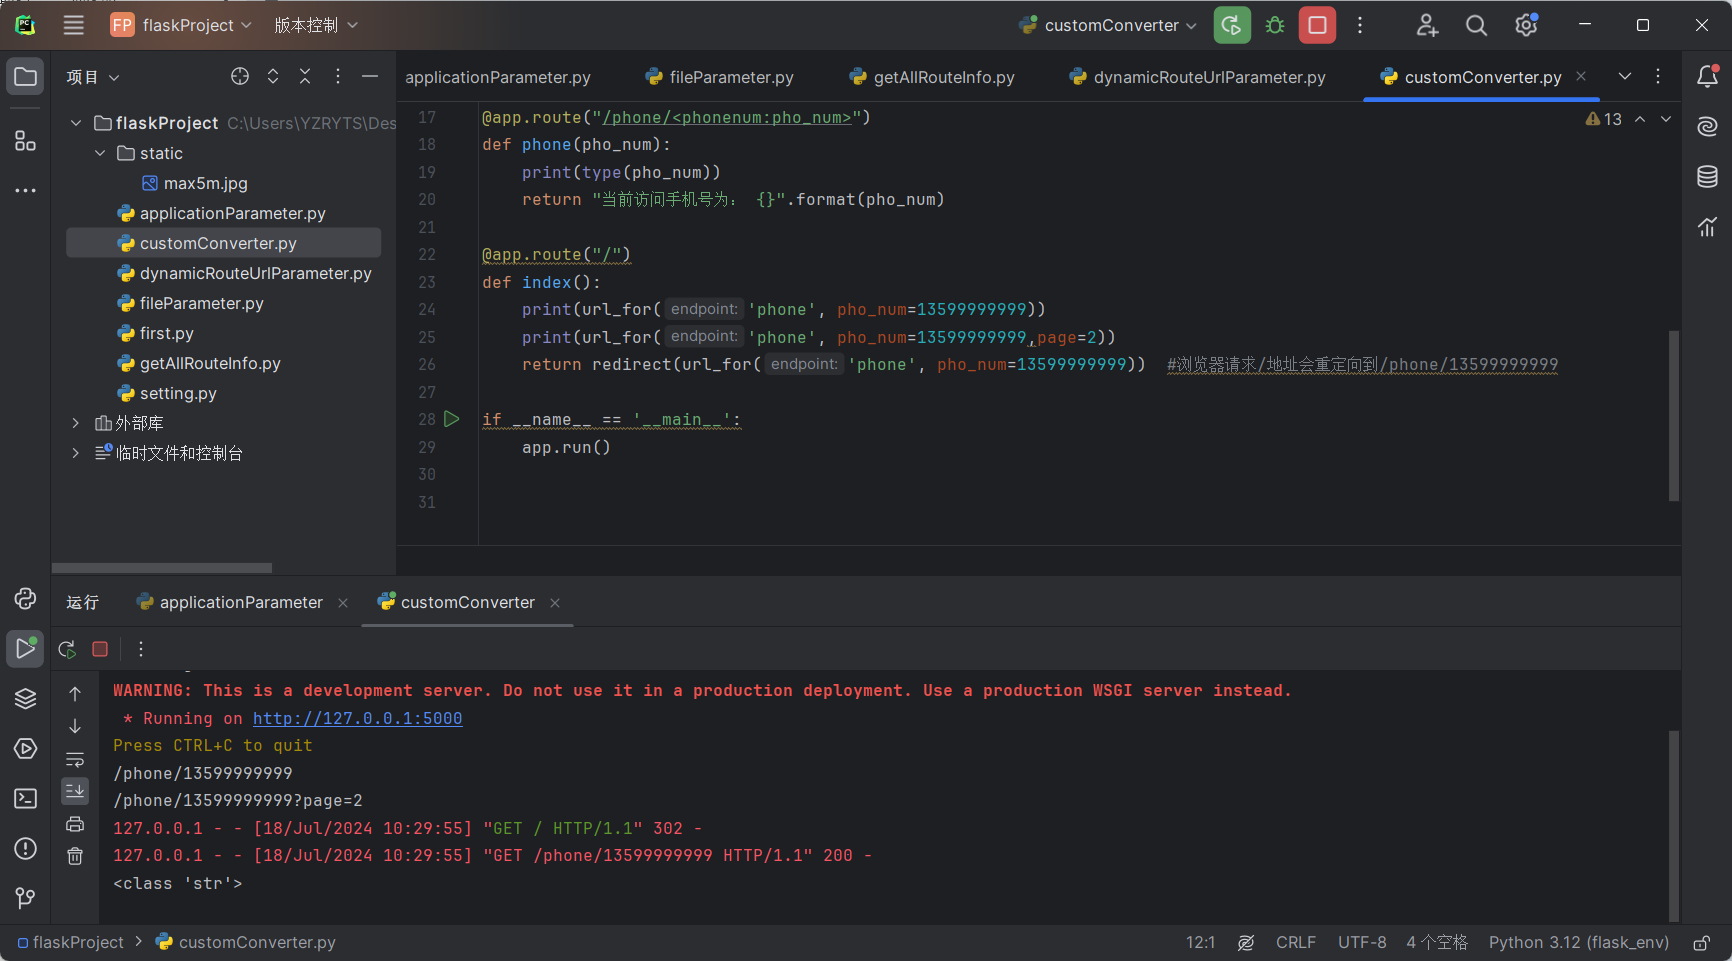Open the Python Console tool window
Viewport: 1732px width, 961px height.
(25, 598)
